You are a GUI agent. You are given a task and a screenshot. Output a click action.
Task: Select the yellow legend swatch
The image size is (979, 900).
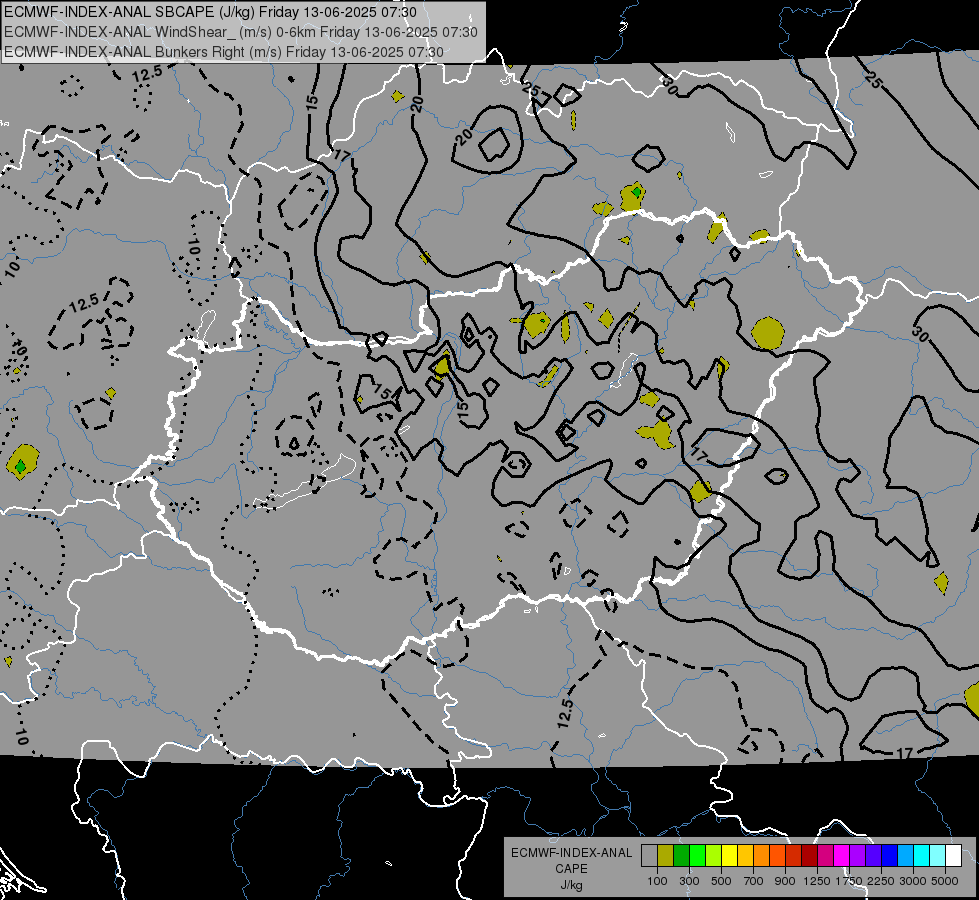pyautogui.click(x=729, y=855)
